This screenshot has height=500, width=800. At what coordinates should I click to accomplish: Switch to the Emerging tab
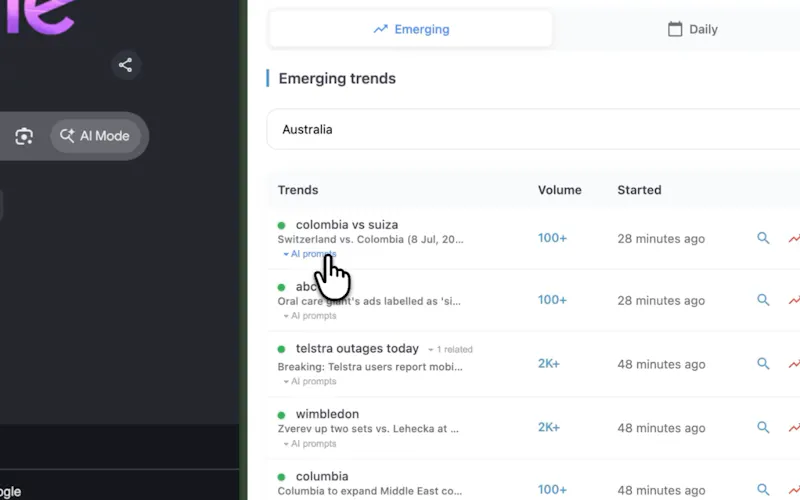click(411, 29)
